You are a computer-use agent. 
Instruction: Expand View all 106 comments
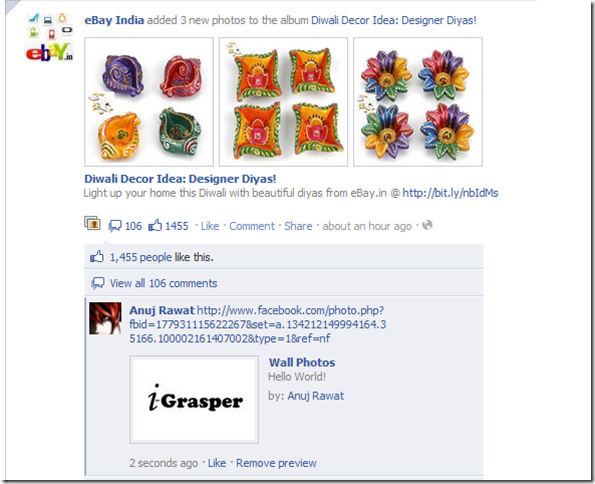click(163, 283)
